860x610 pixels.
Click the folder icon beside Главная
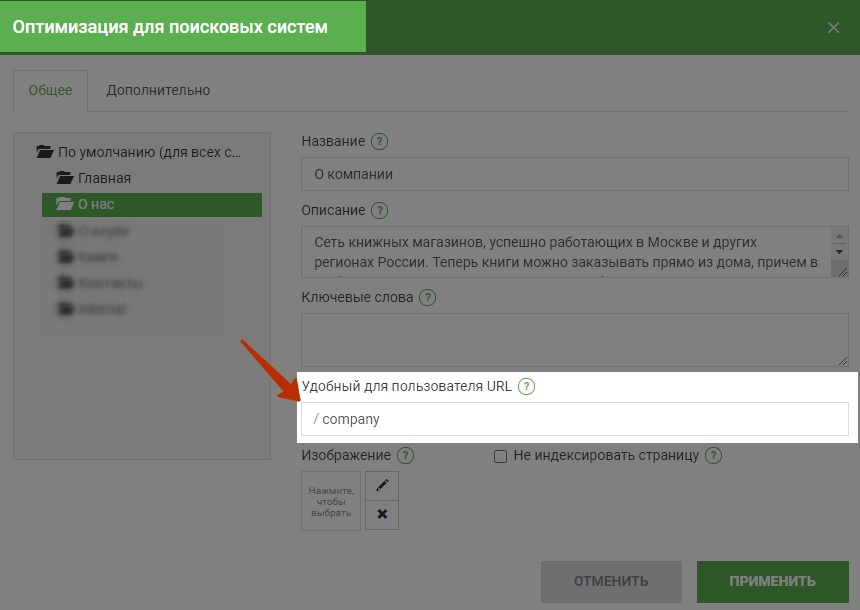[65, 178]
